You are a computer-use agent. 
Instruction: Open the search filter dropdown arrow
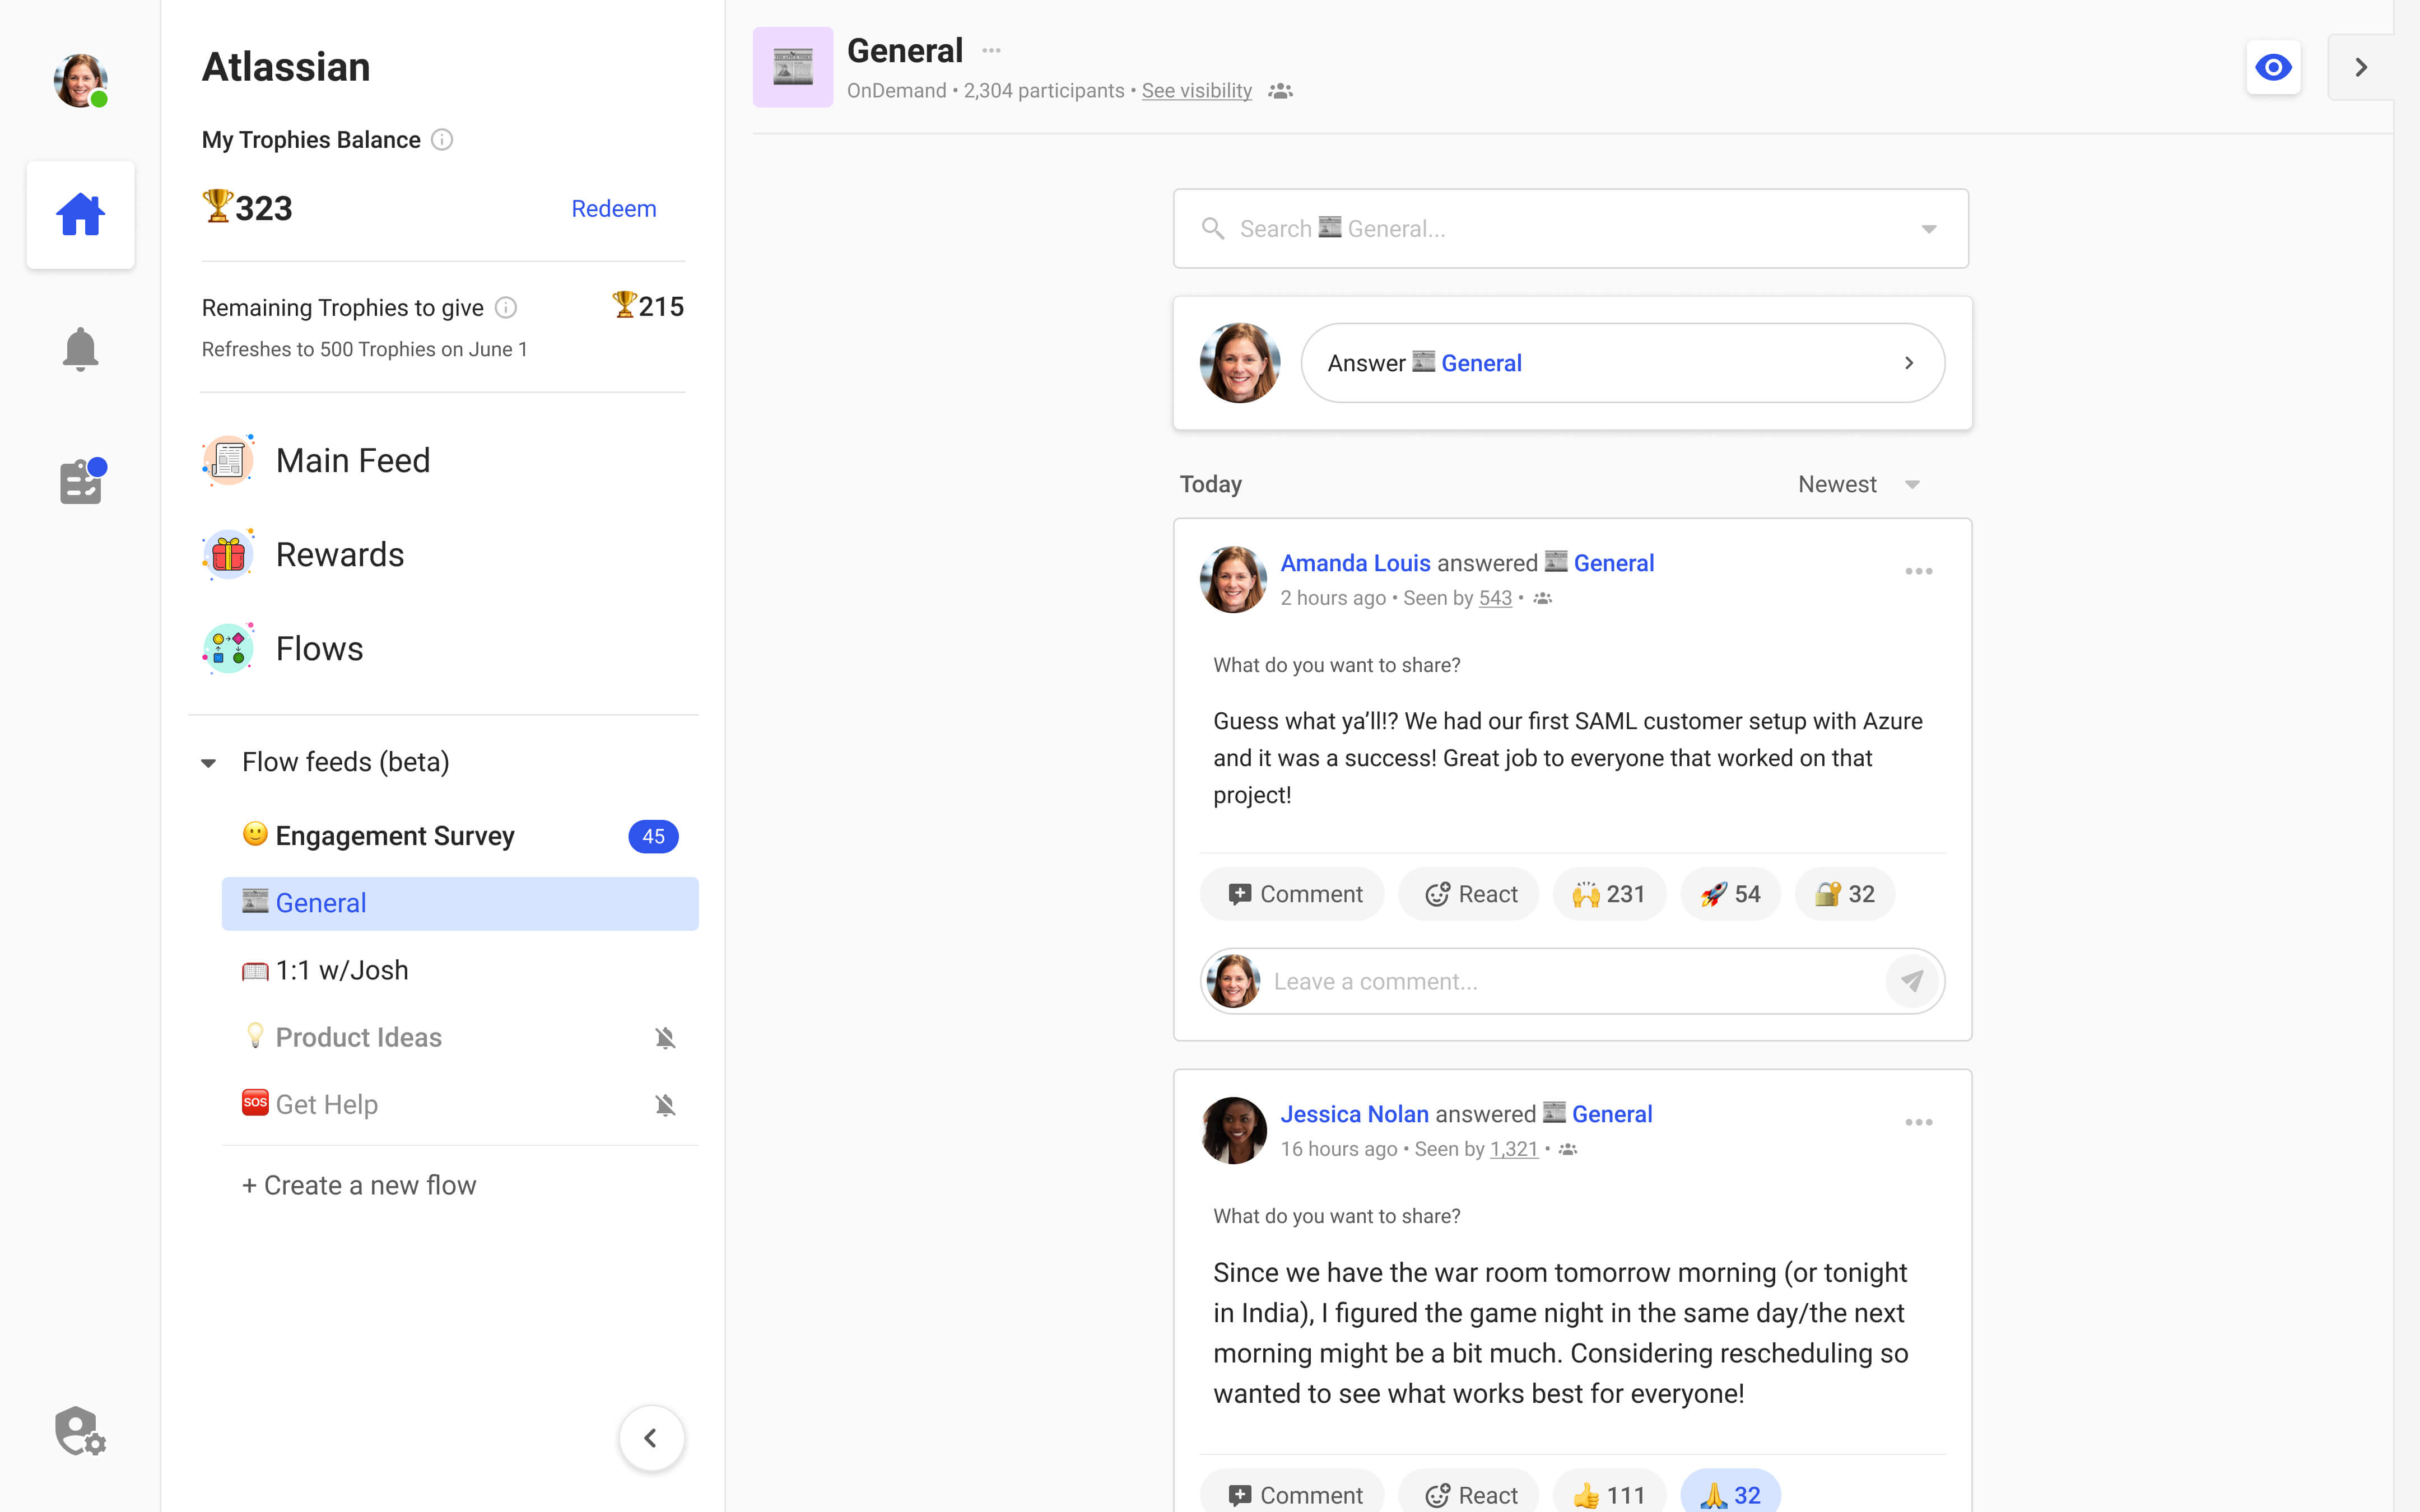tap(1929, 229)
